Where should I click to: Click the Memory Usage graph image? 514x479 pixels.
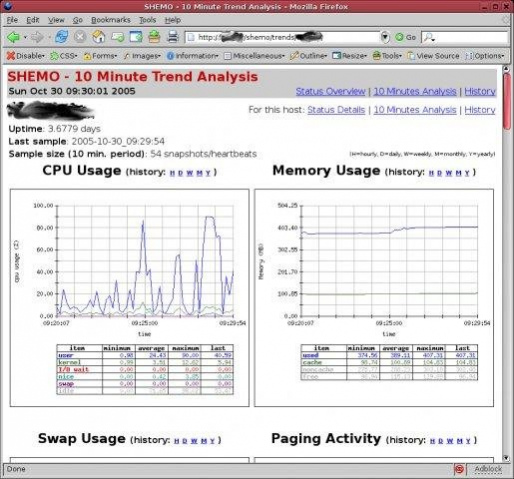[x=374, y=298]
